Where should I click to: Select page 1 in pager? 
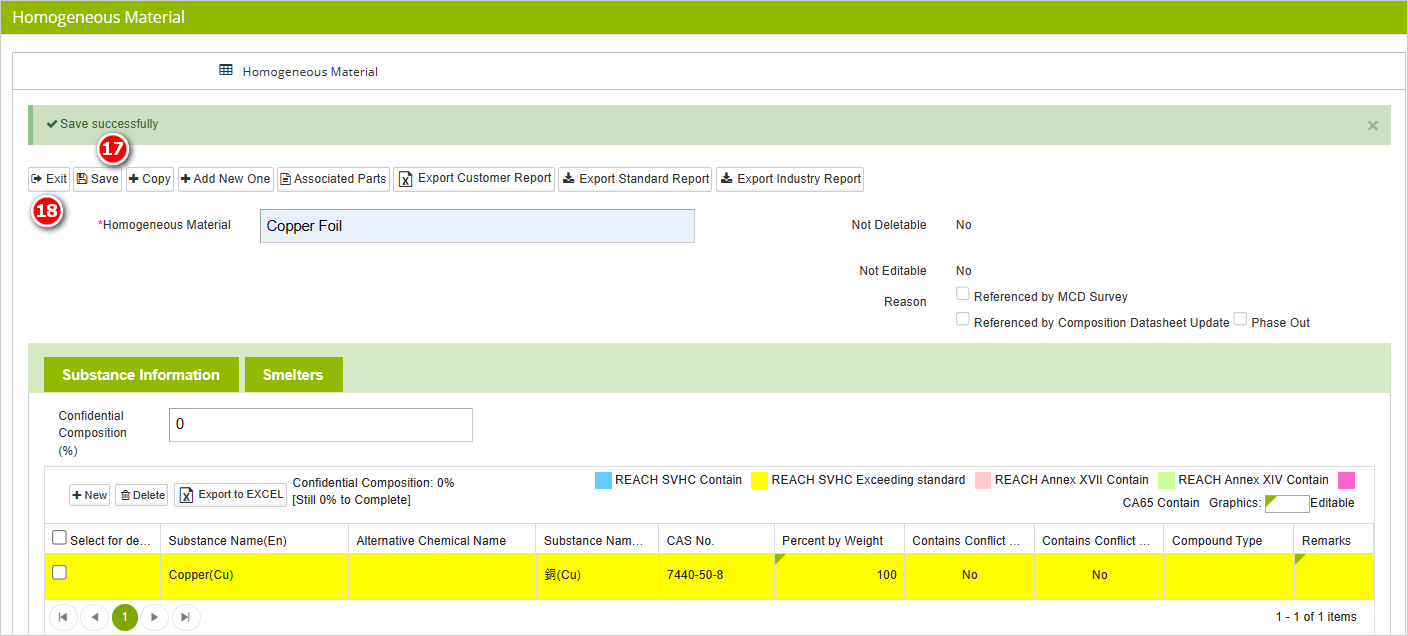click(124, 617)
